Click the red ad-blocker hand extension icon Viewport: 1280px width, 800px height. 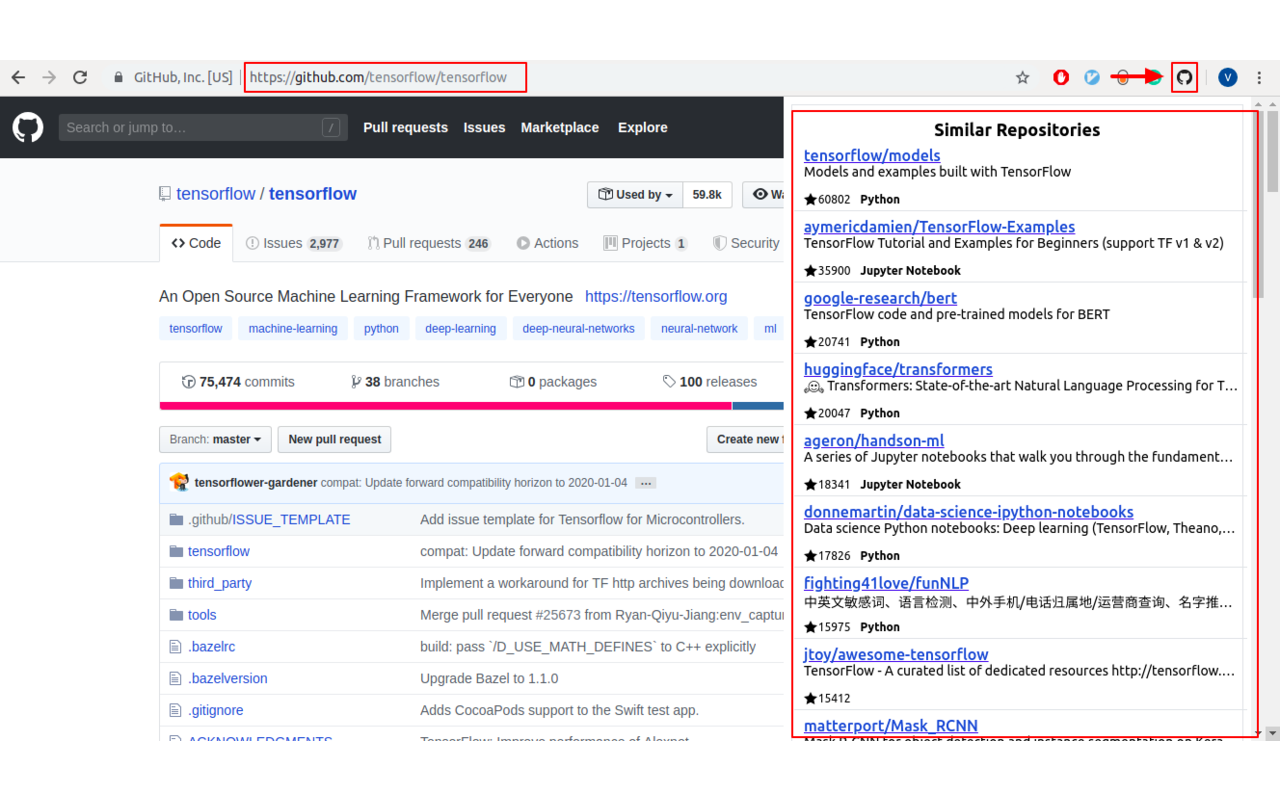click(1061, 77)
